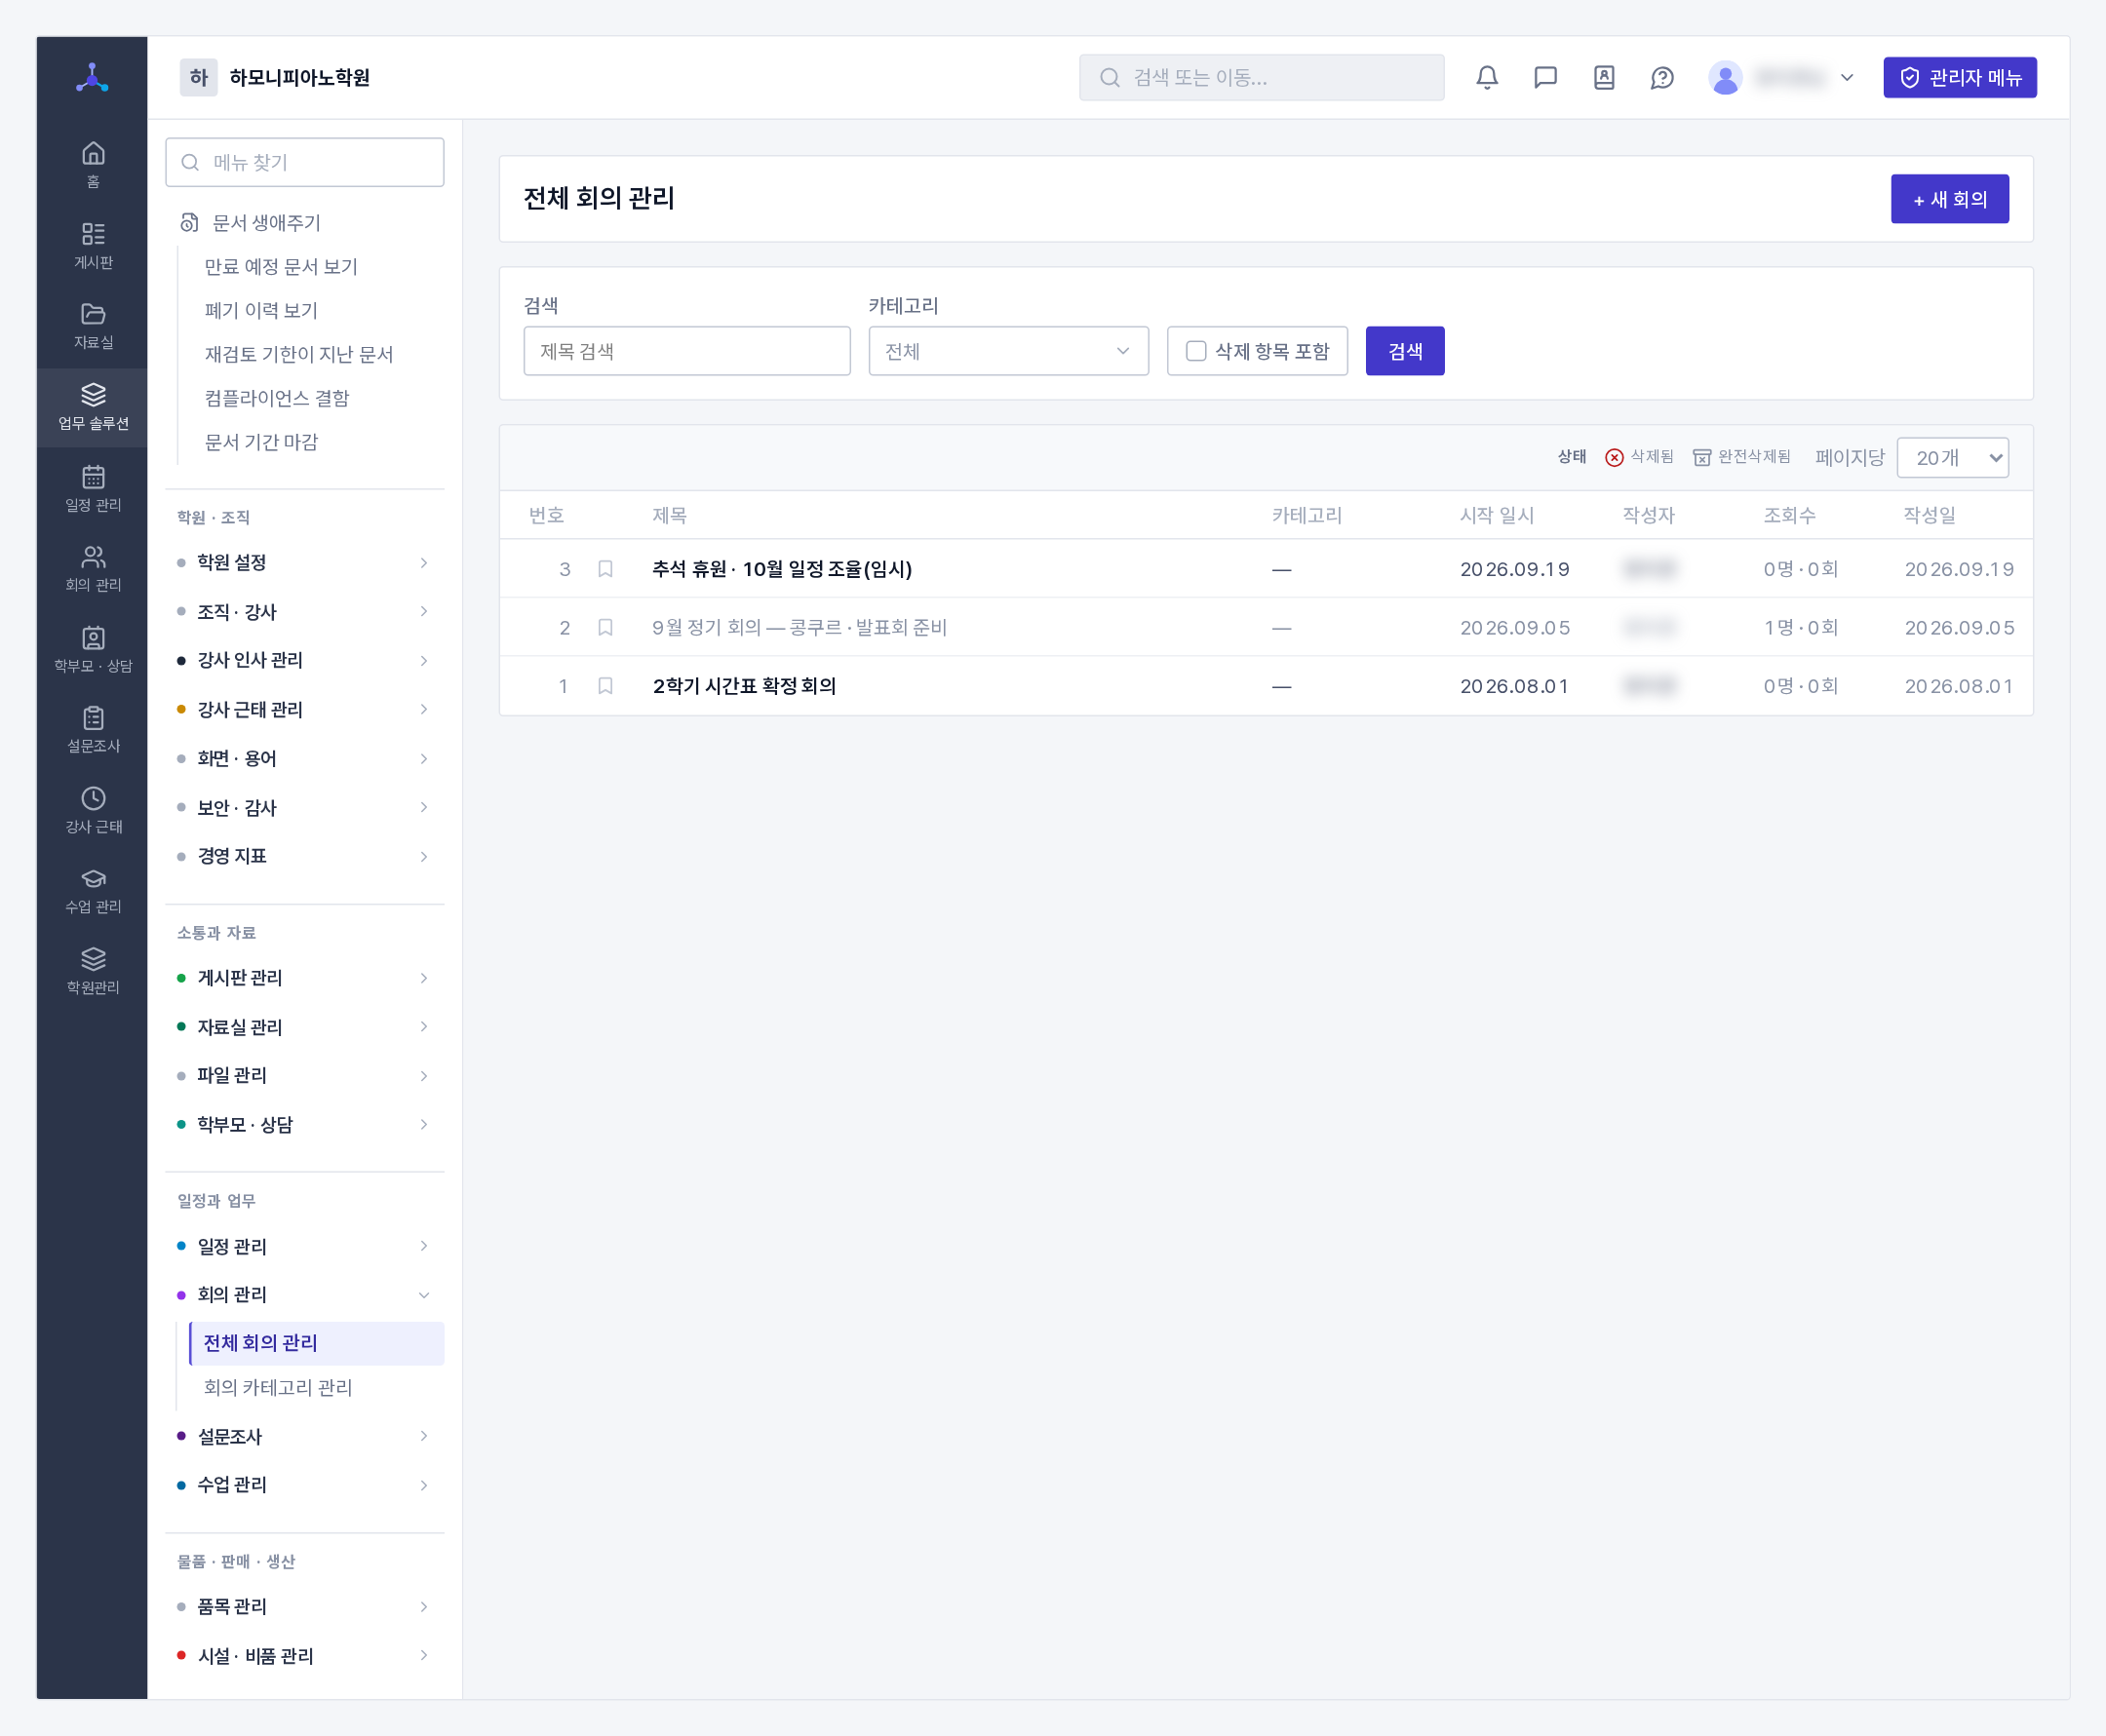
Task: Open the notifications bell icon
Action: [1487, 77]
